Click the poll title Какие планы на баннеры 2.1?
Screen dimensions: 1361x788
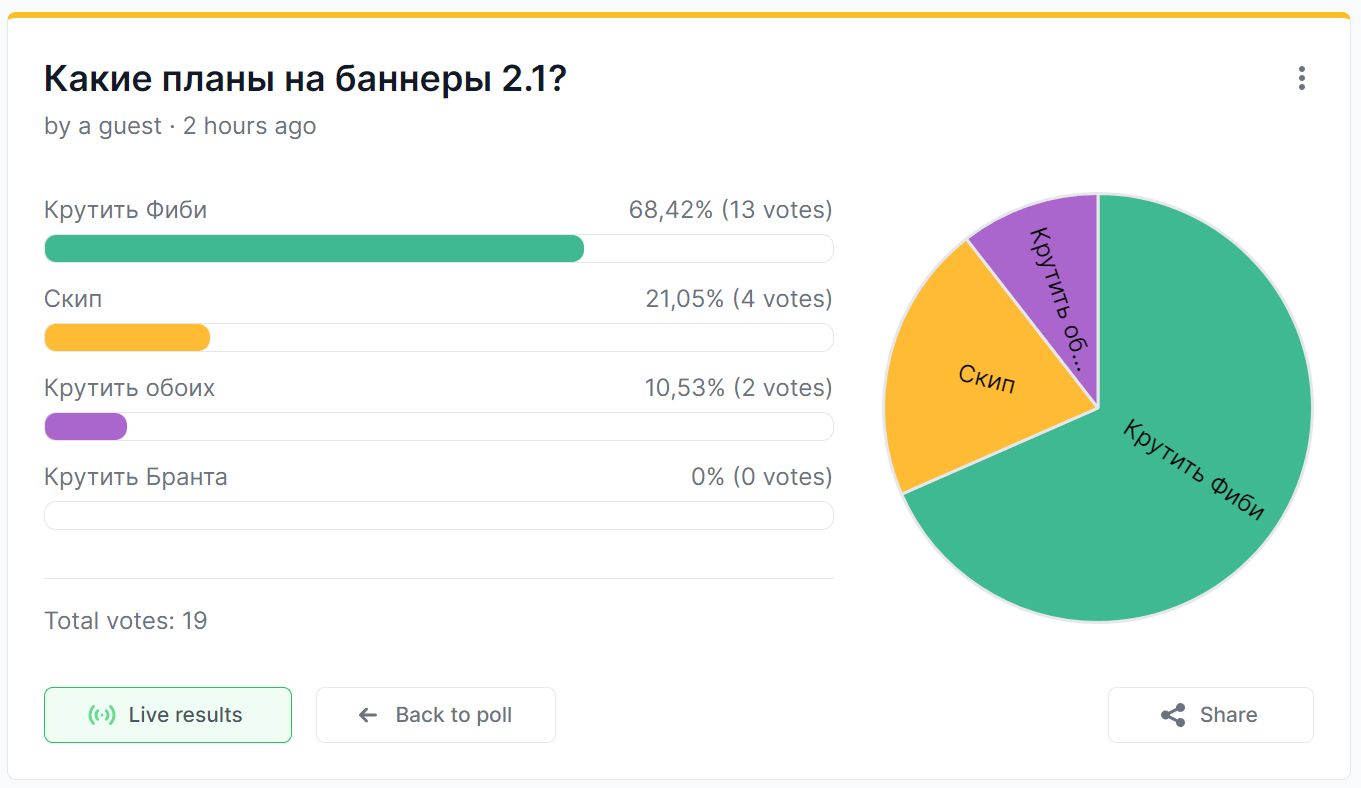point(306,79)
